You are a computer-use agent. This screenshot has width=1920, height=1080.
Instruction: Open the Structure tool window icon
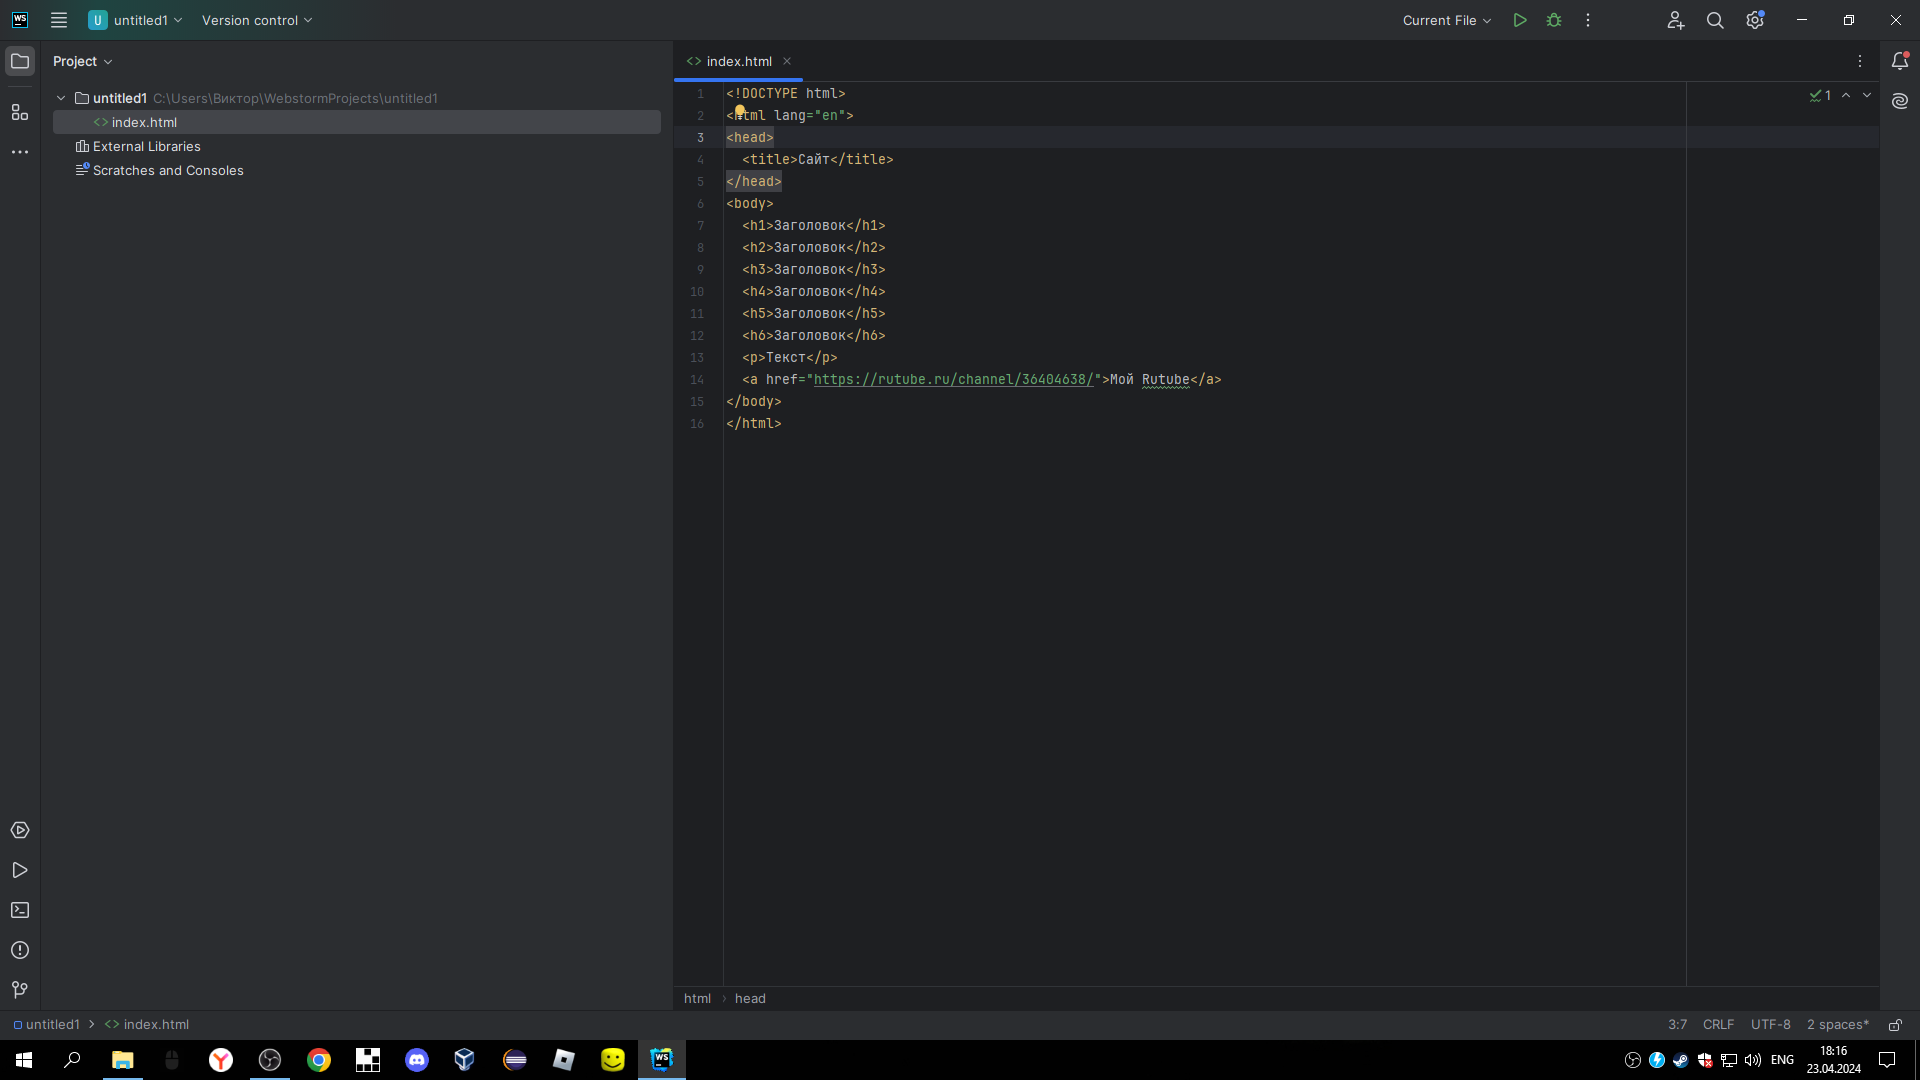click(x=20, y=112)
